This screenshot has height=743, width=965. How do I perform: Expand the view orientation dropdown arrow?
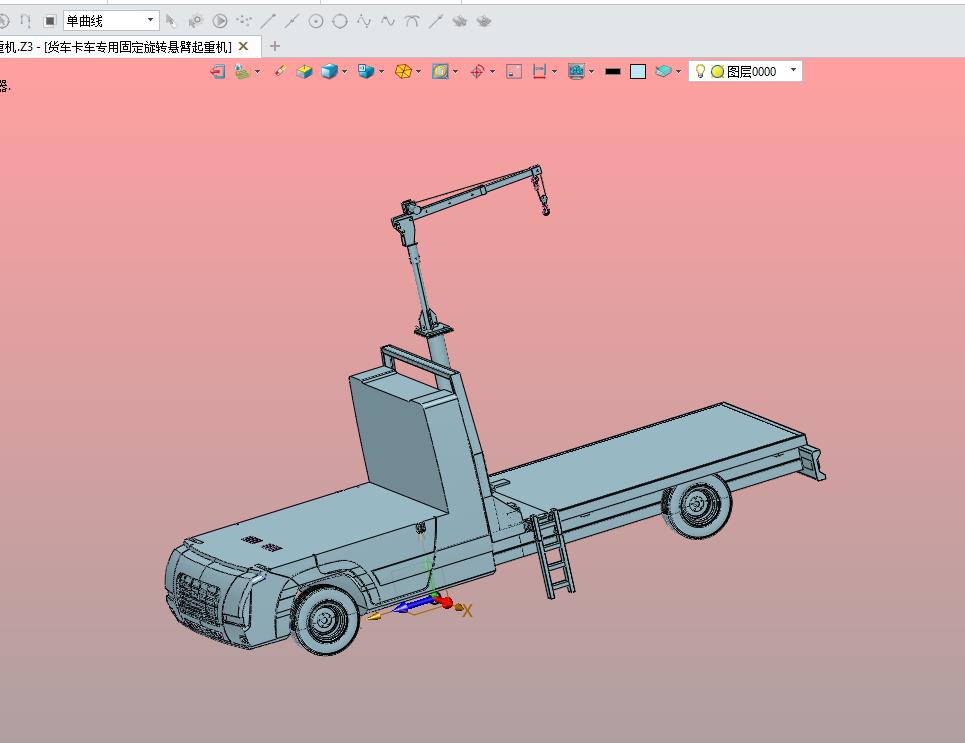(x=382, y=71)
